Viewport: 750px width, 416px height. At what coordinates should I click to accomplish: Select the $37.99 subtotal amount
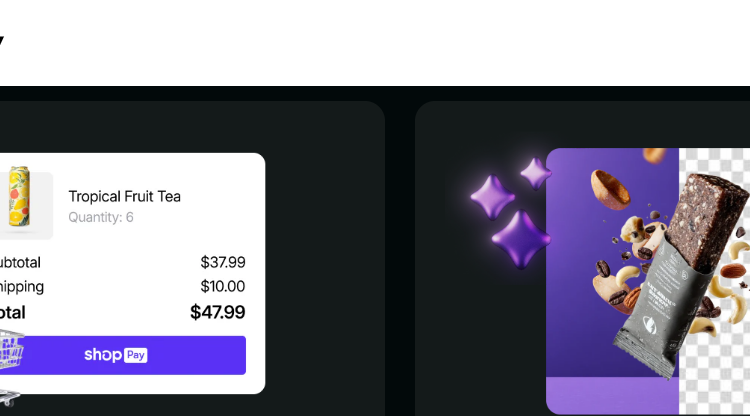(222, 263)
